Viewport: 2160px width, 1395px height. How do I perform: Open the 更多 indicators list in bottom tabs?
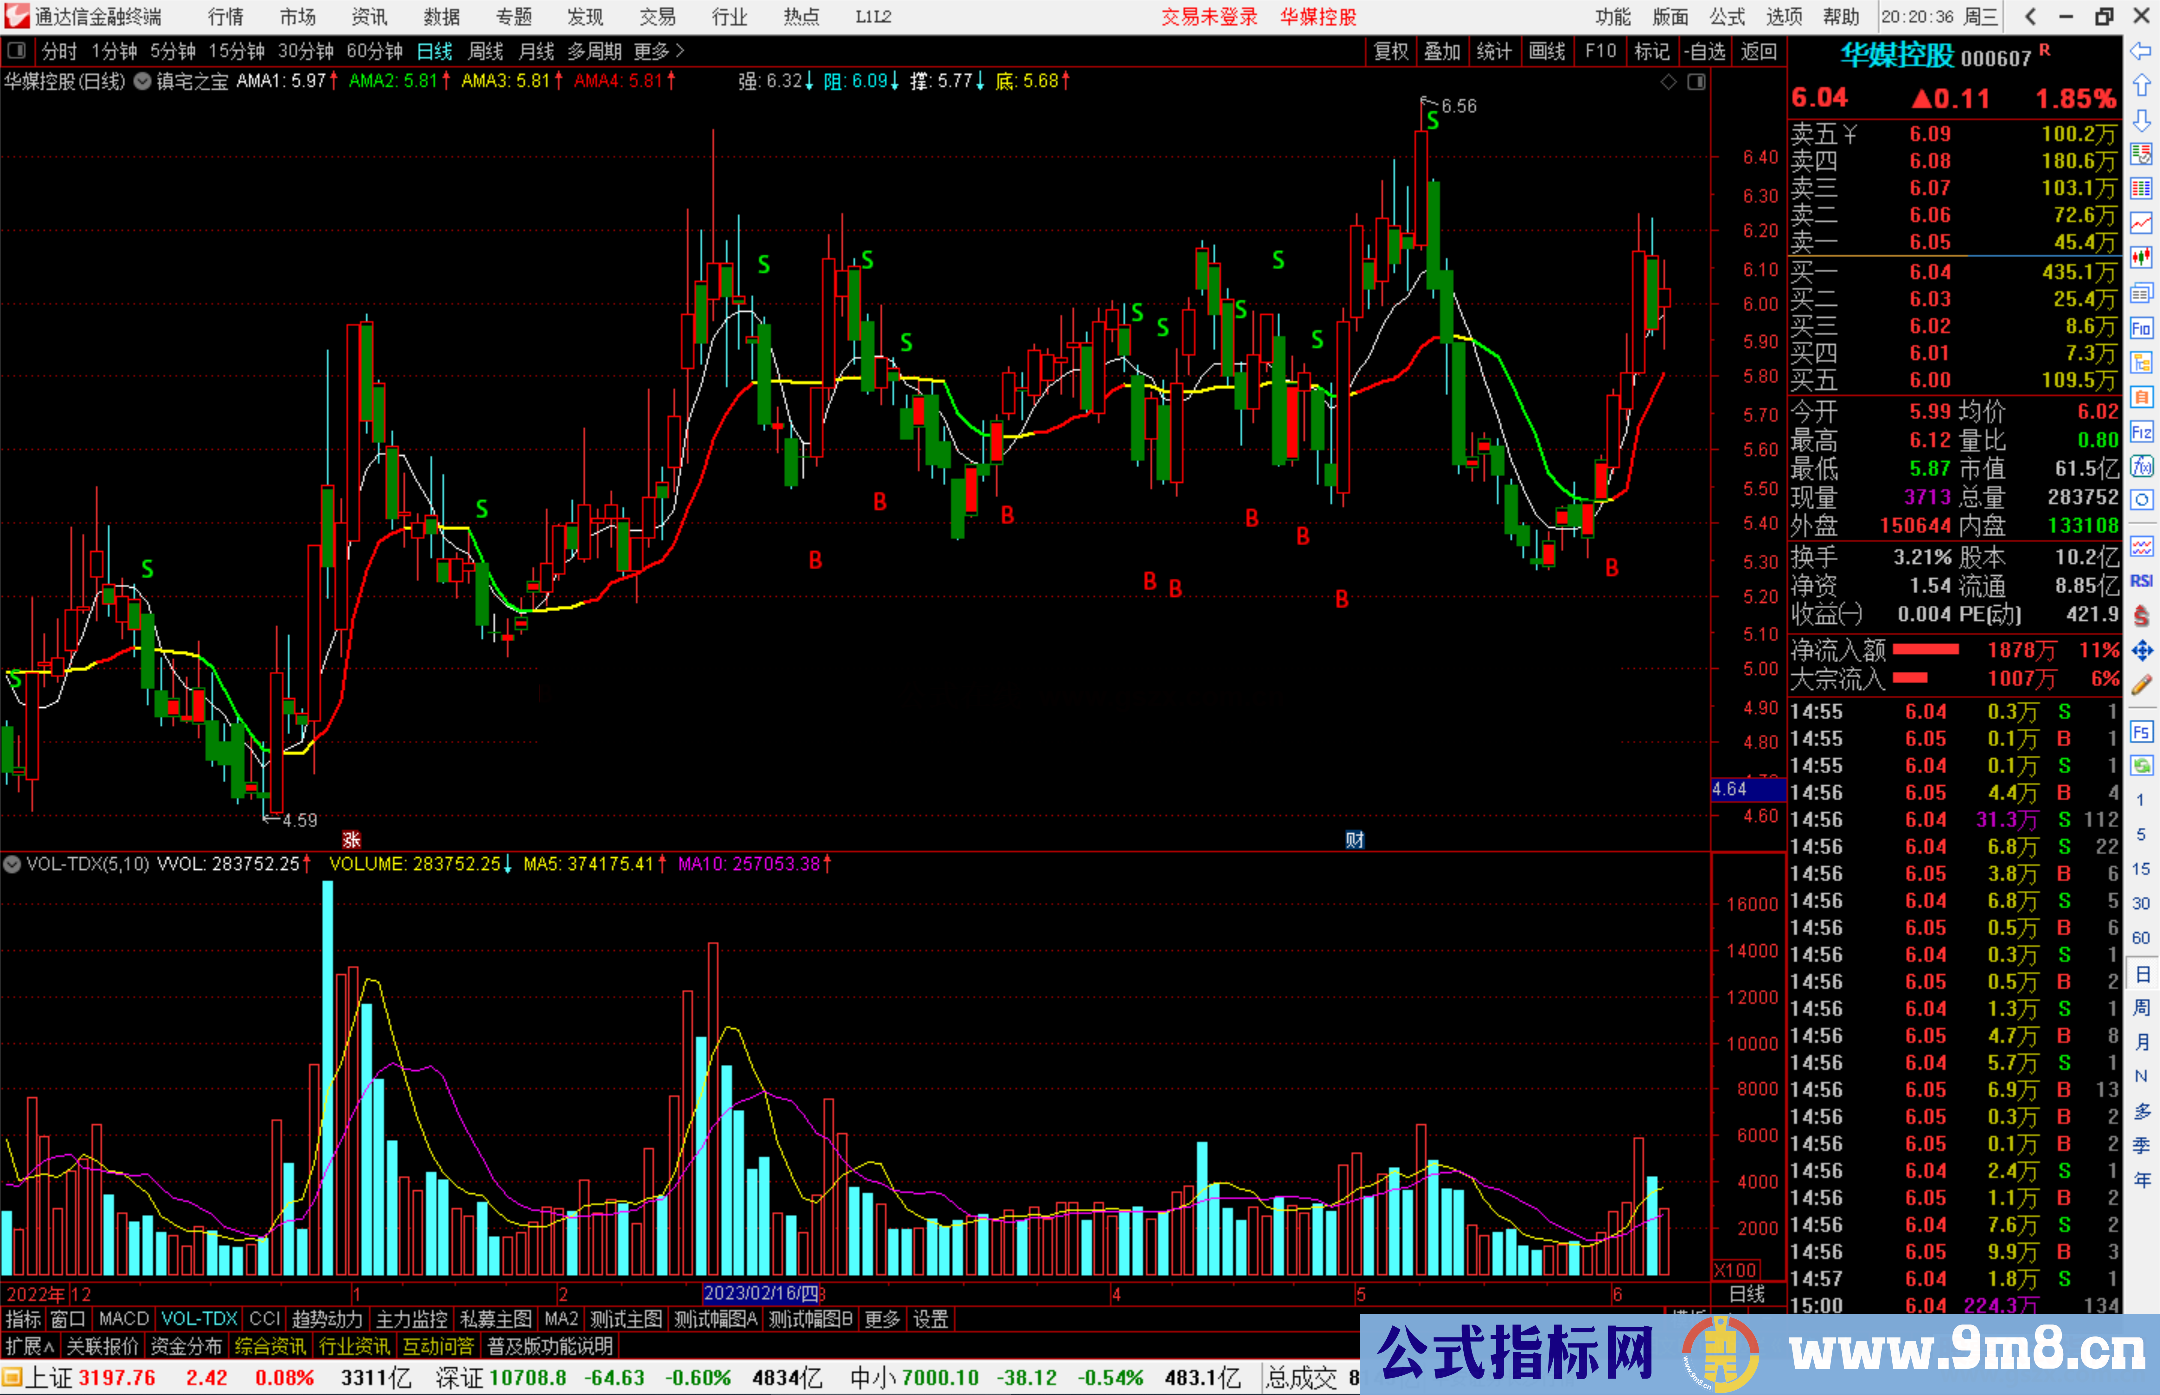tap(881, 1319)
